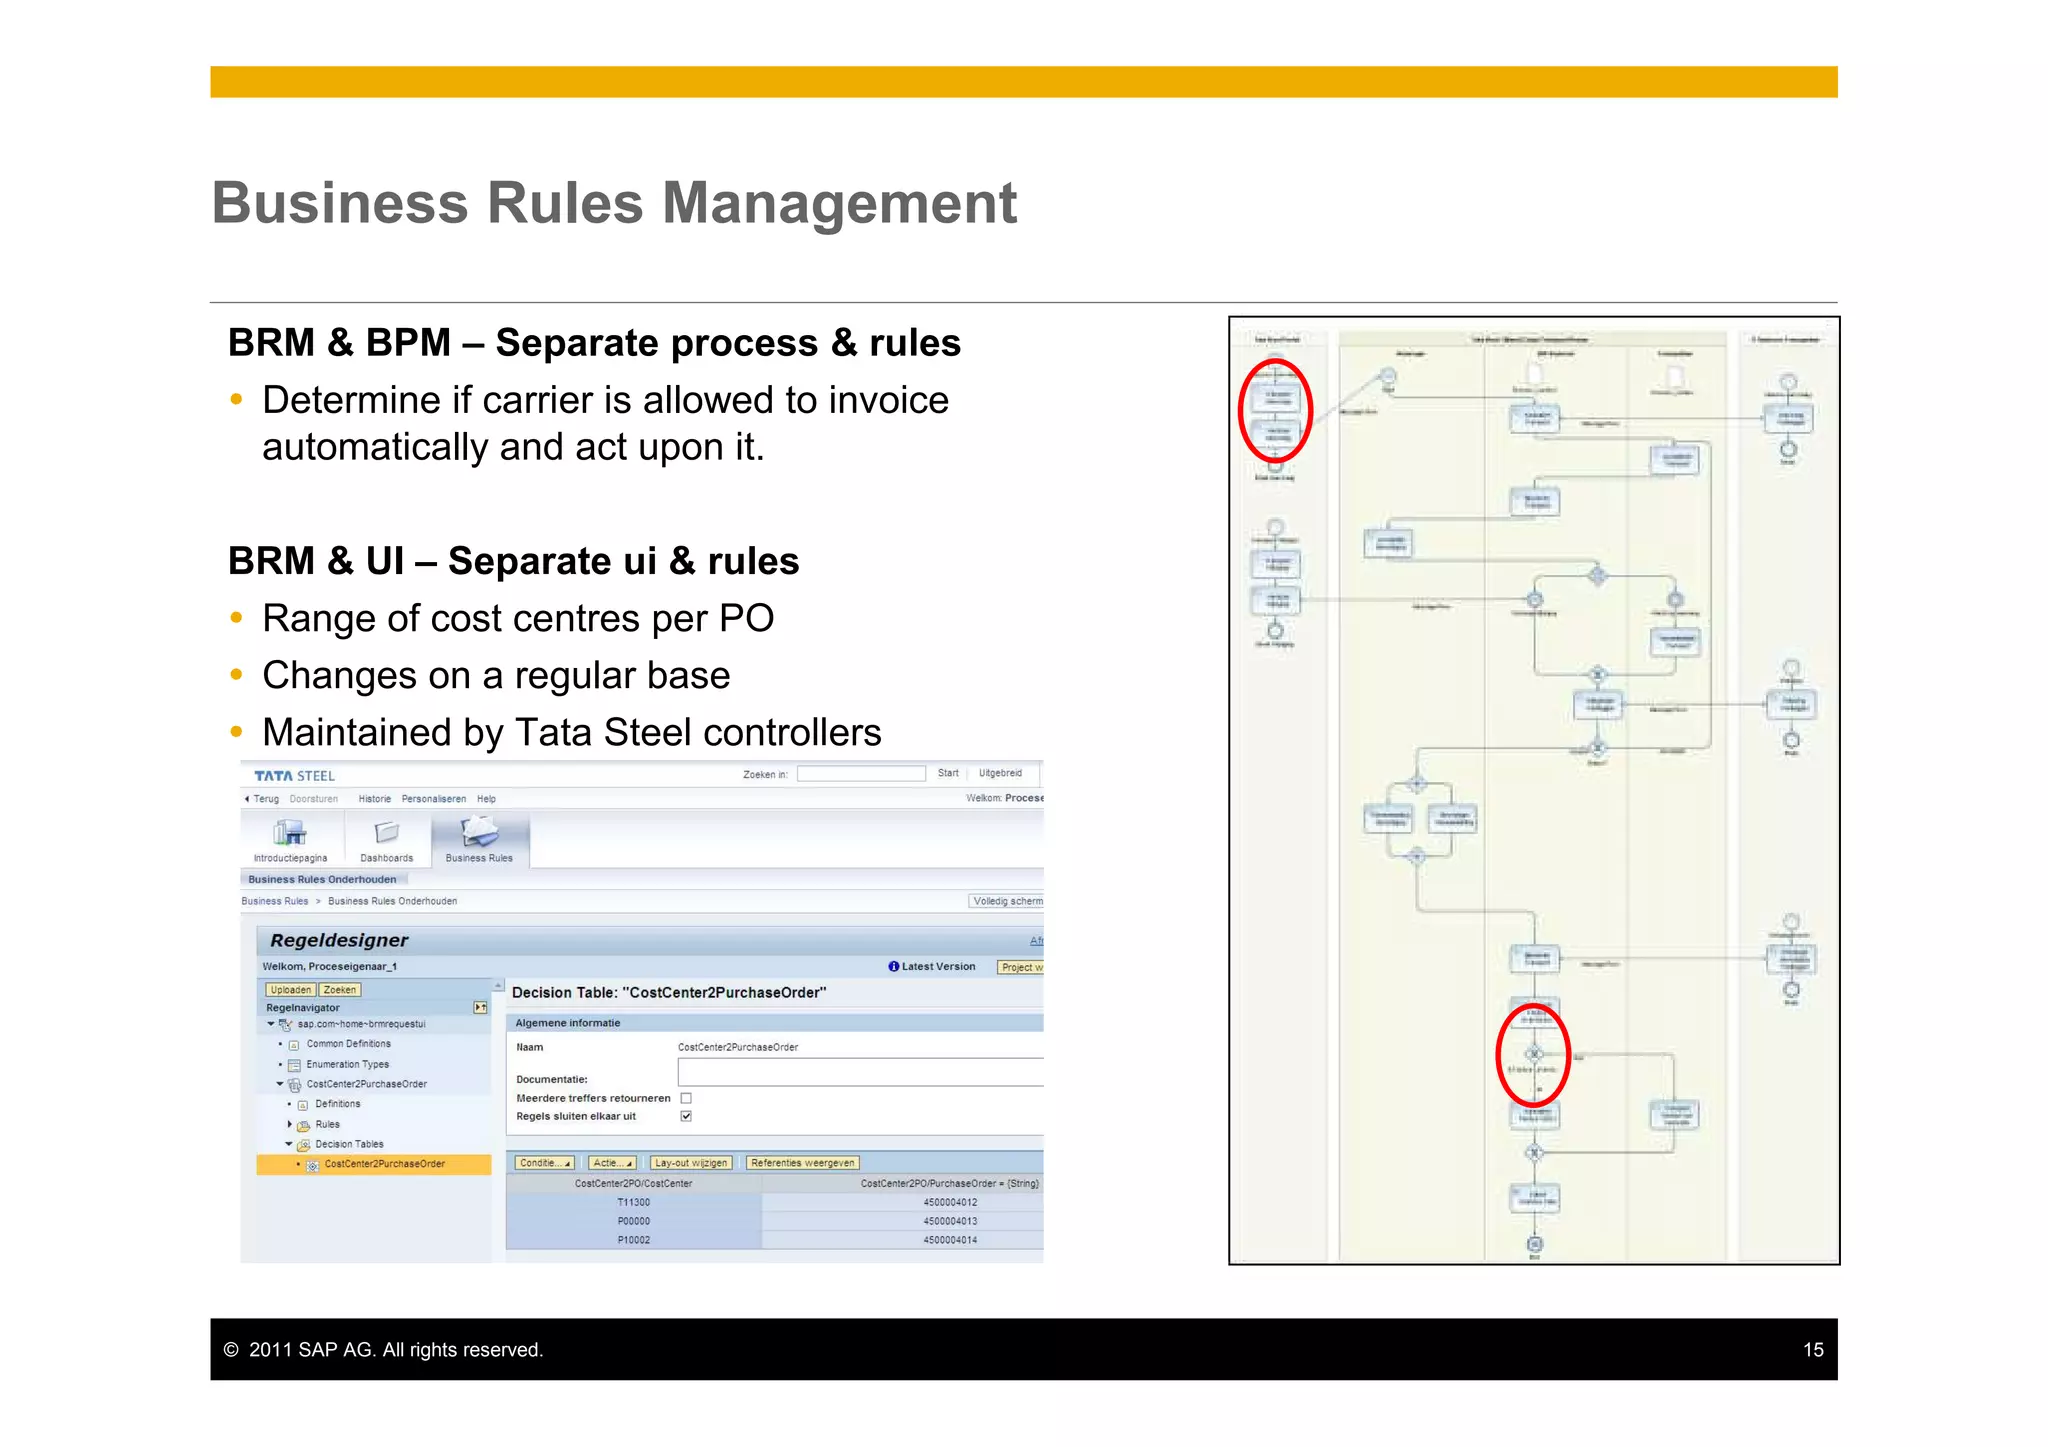The width and height of the screenshot is (2048, 1447).
Task: Click the Enumeration Types node icon
Action: pos(294,1065)
